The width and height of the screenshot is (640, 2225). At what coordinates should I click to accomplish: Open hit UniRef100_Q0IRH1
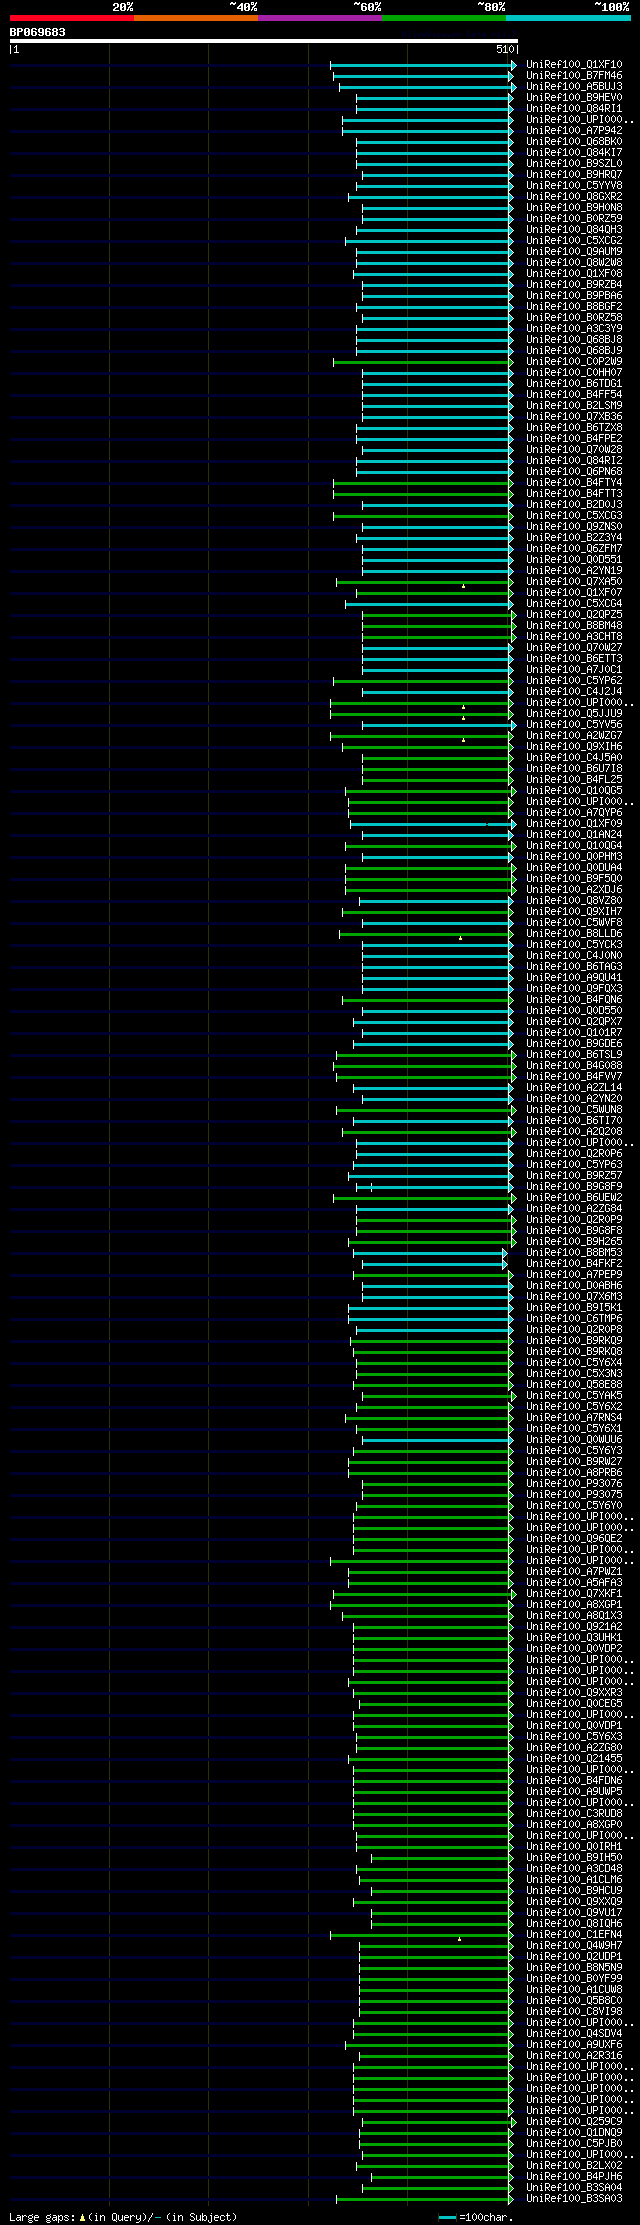pyautogui.click(x=574, y=1847)
